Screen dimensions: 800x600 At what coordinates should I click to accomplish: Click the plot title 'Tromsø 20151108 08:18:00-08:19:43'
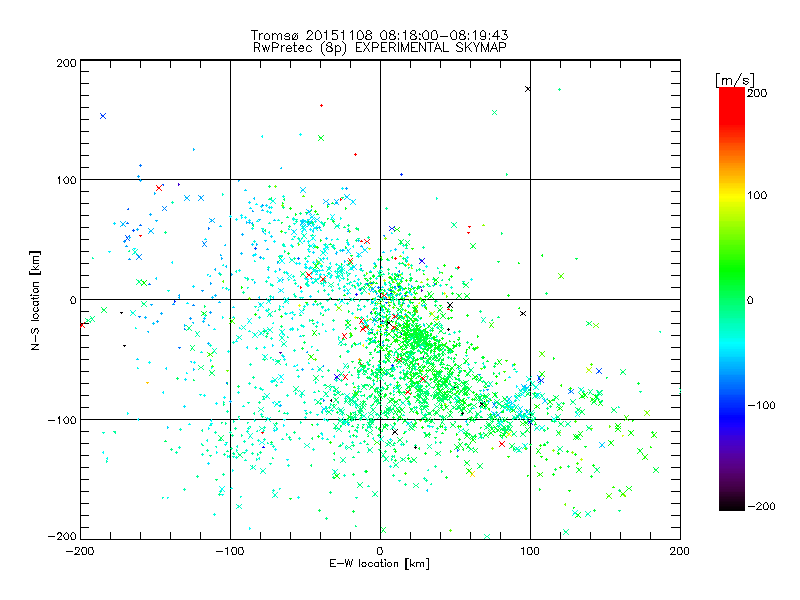380,35
